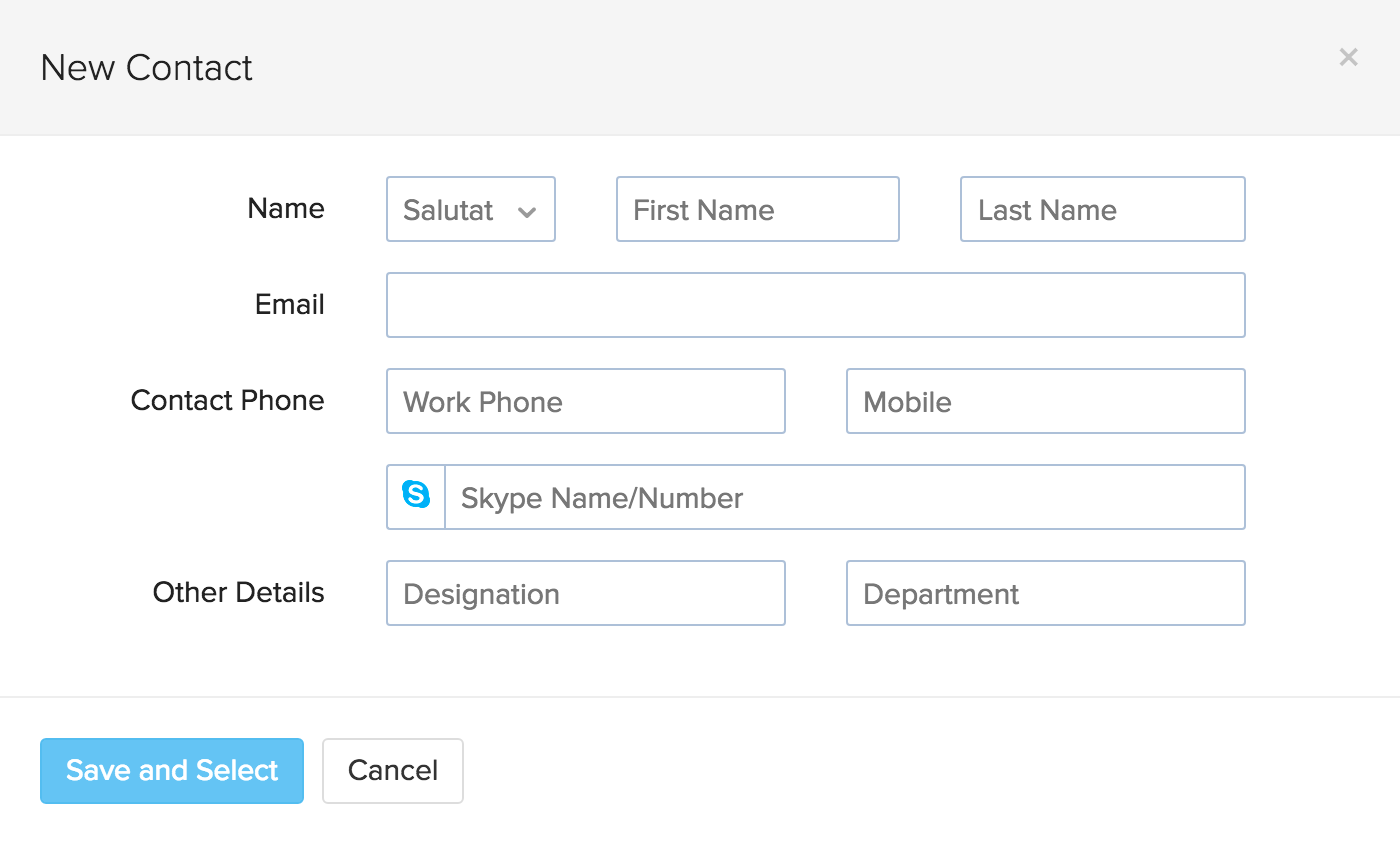
Task: Click the Designation field
Action: click(x=585, y=592)
